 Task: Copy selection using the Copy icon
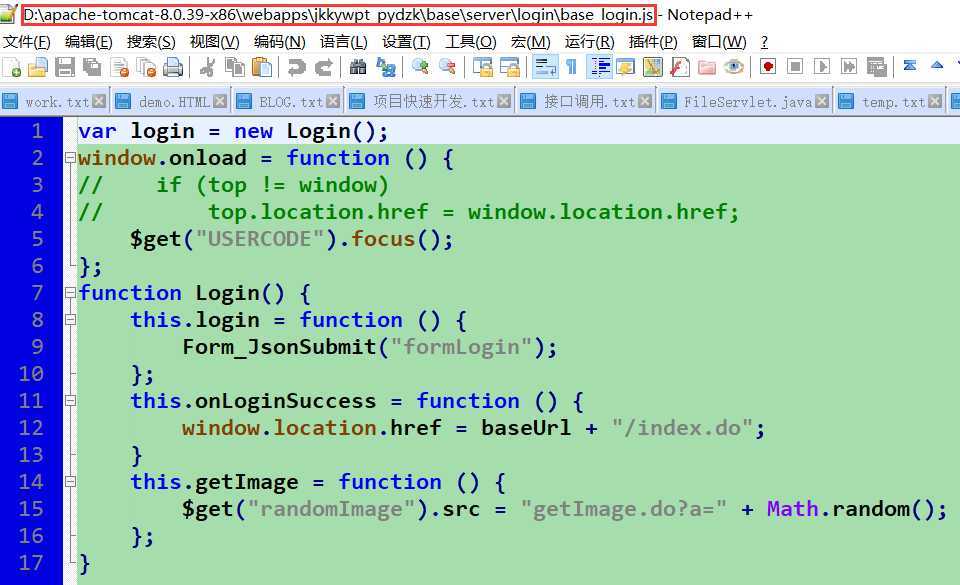(x=234, y=67)
